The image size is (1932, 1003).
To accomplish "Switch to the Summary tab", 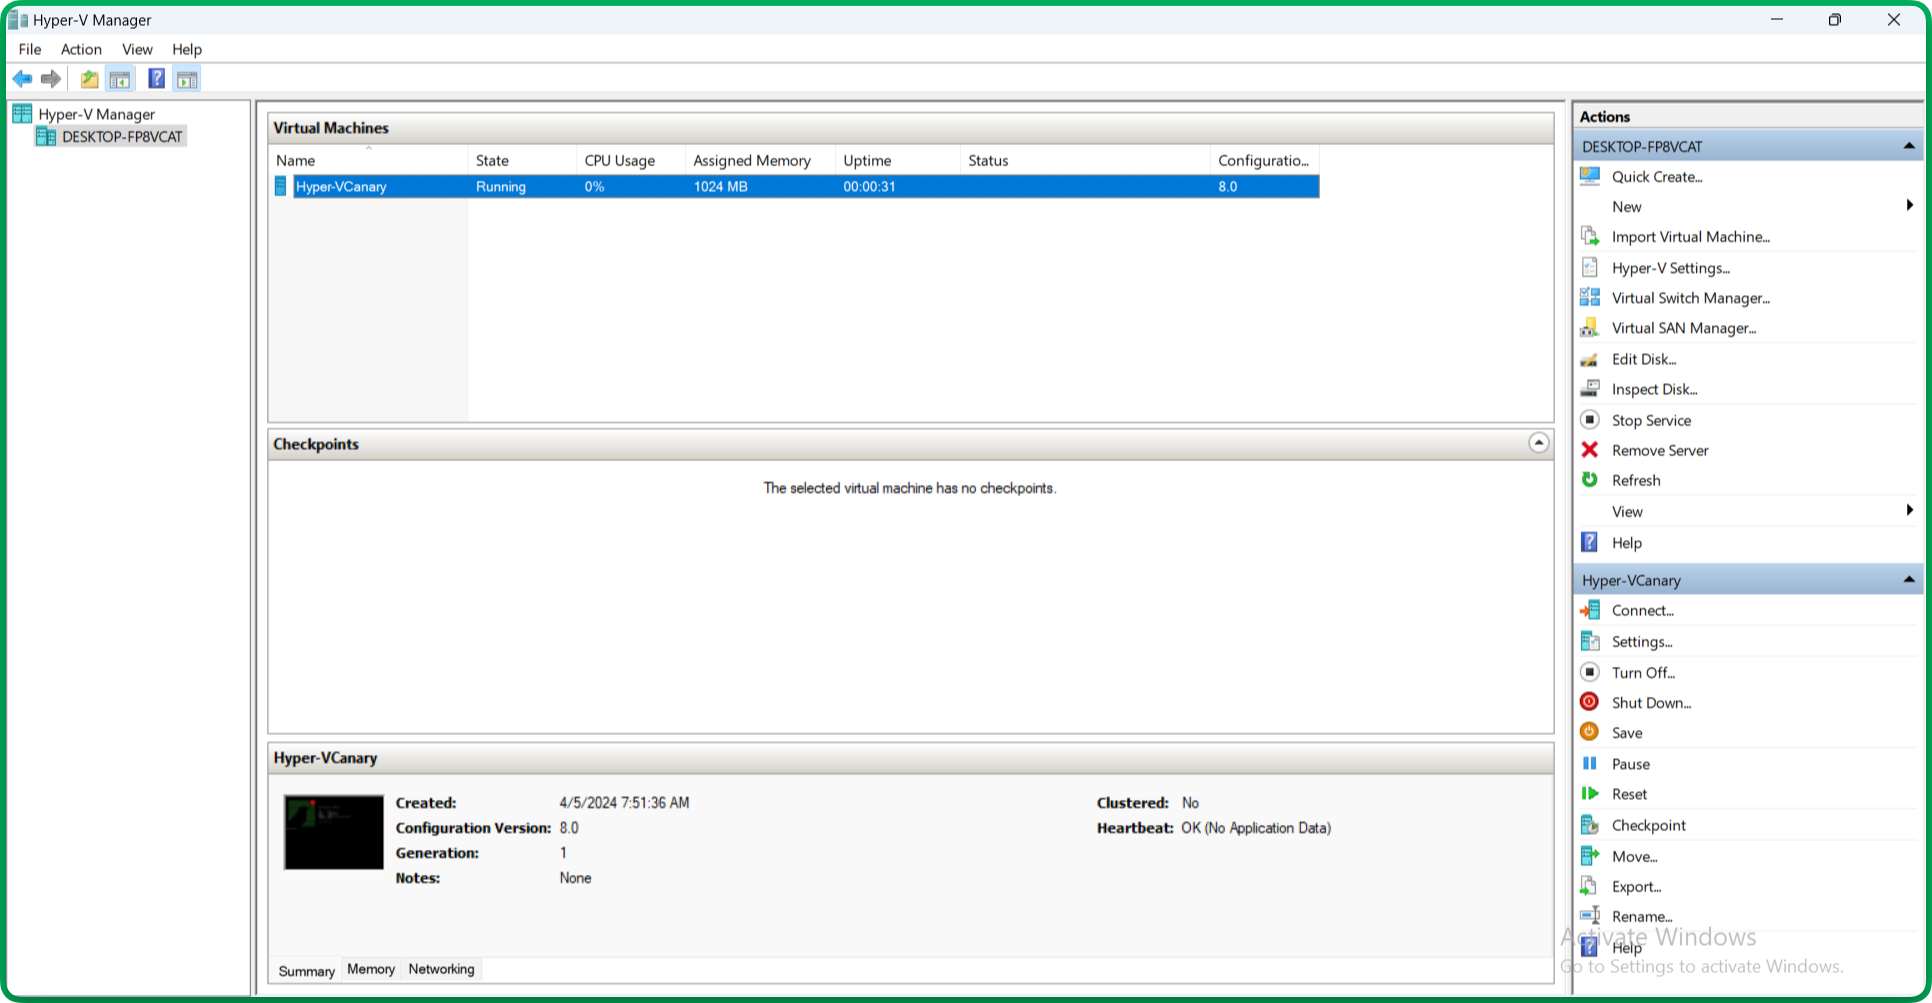I will click(x=306, y=970).
